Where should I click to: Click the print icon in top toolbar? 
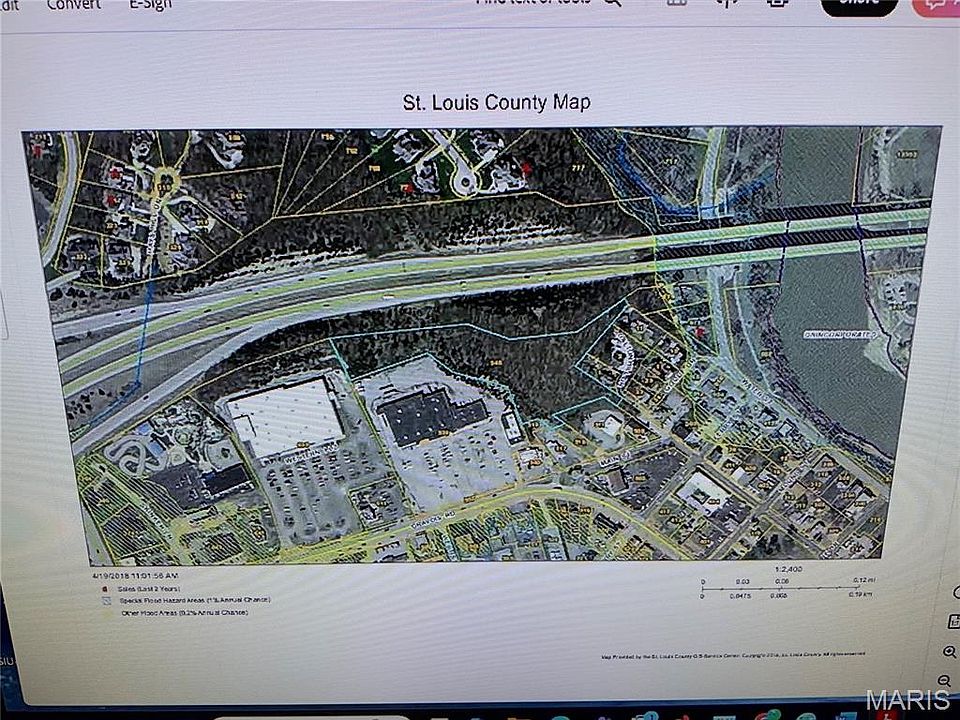tap(777, 4)
